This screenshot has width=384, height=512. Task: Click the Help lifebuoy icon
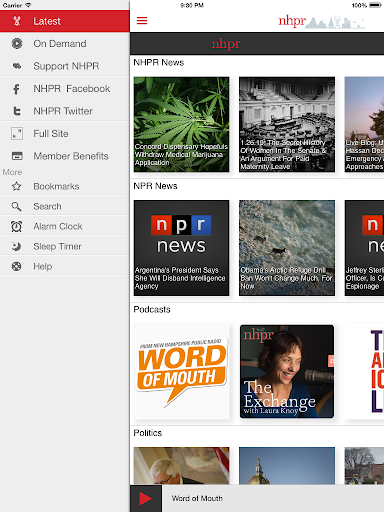[17, 266]
